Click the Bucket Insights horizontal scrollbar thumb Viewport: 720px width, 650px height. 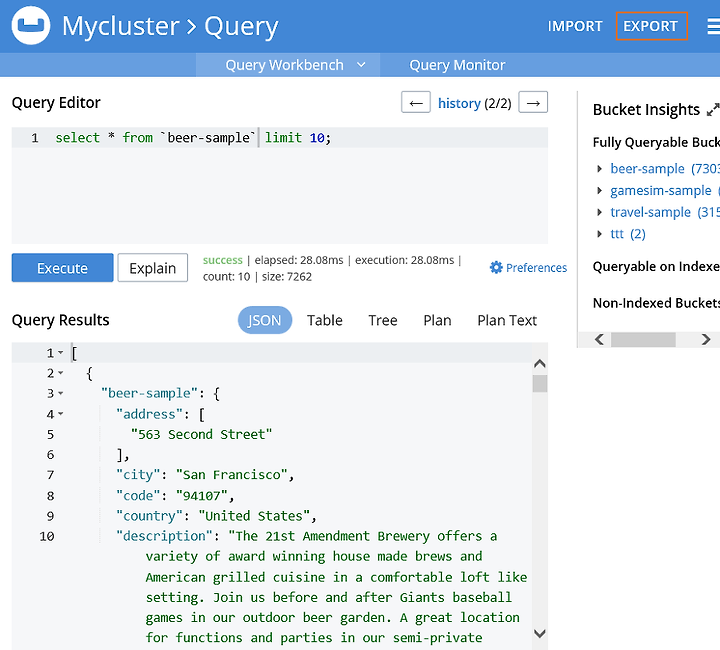coord(643,340)
